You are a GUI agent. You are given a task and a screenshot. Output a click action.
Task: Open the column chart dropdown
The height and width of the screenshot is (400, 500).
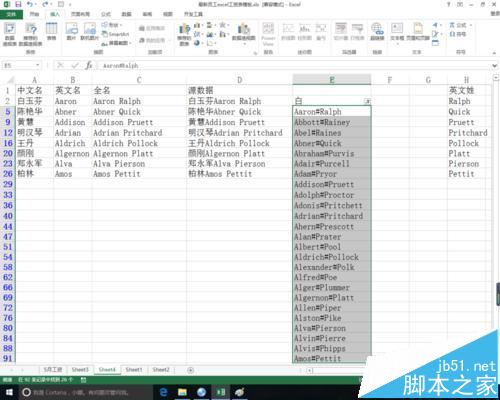[198, 25]
